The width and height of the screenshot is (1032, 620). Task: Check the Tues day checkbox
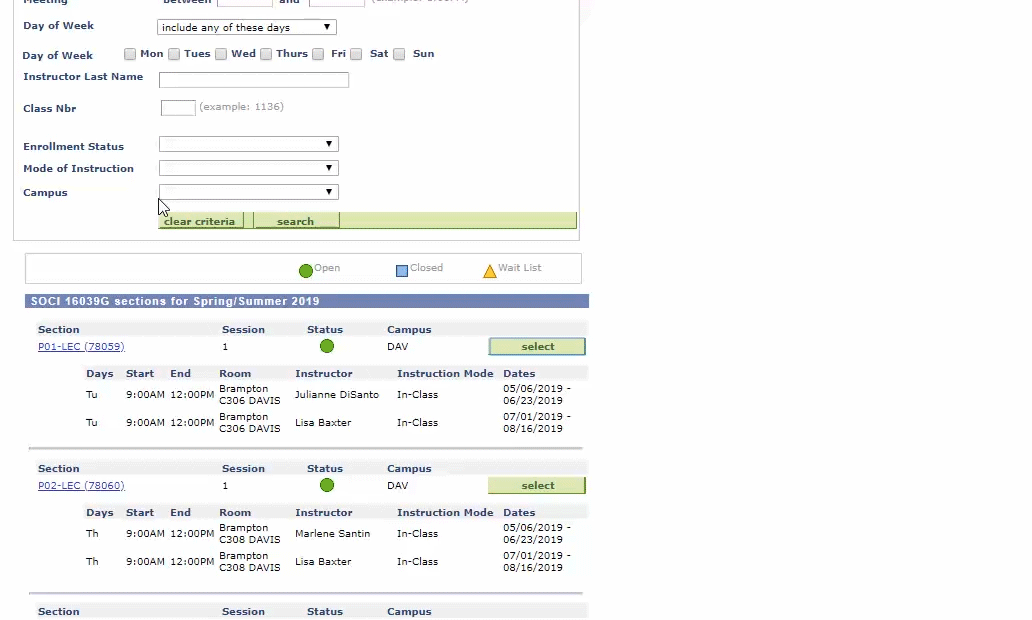point(174,54)
